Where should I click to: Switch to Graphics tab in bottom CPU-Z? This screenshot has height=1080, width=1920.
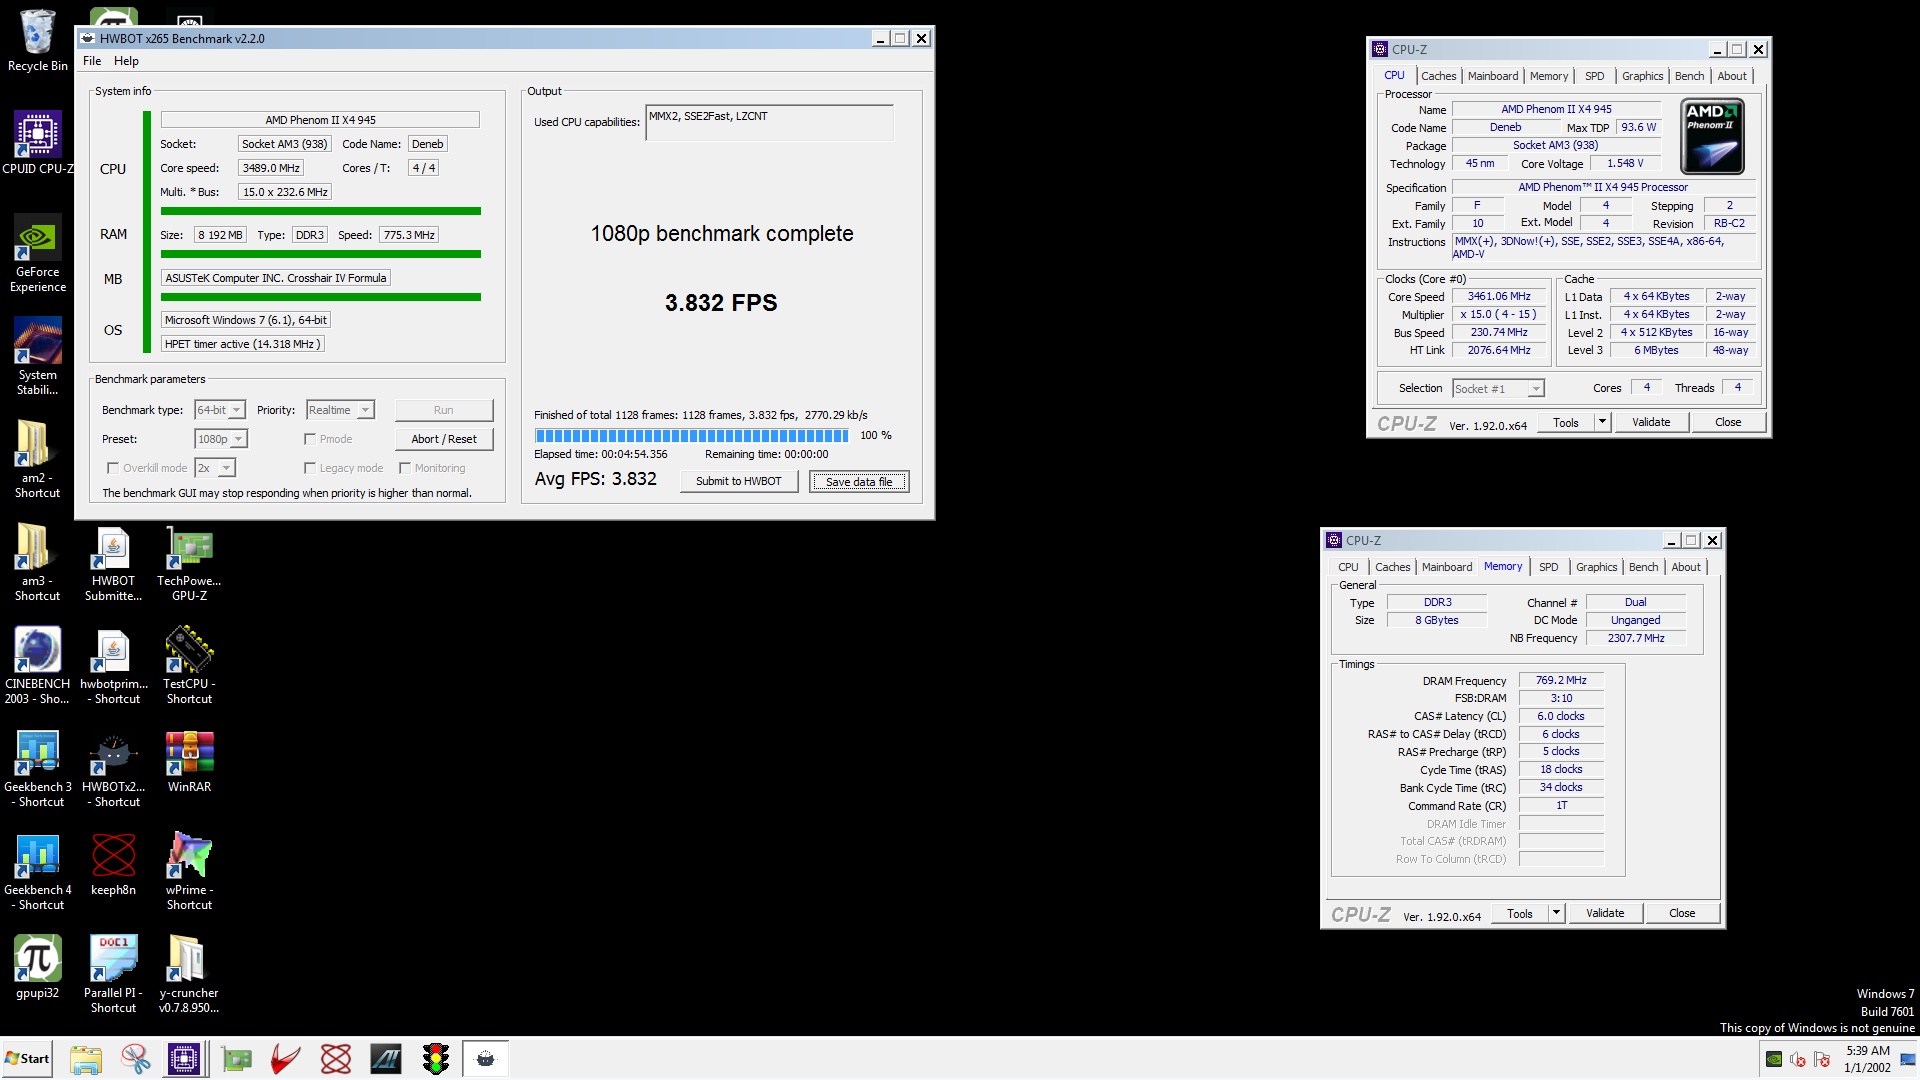pos(1596,567)
